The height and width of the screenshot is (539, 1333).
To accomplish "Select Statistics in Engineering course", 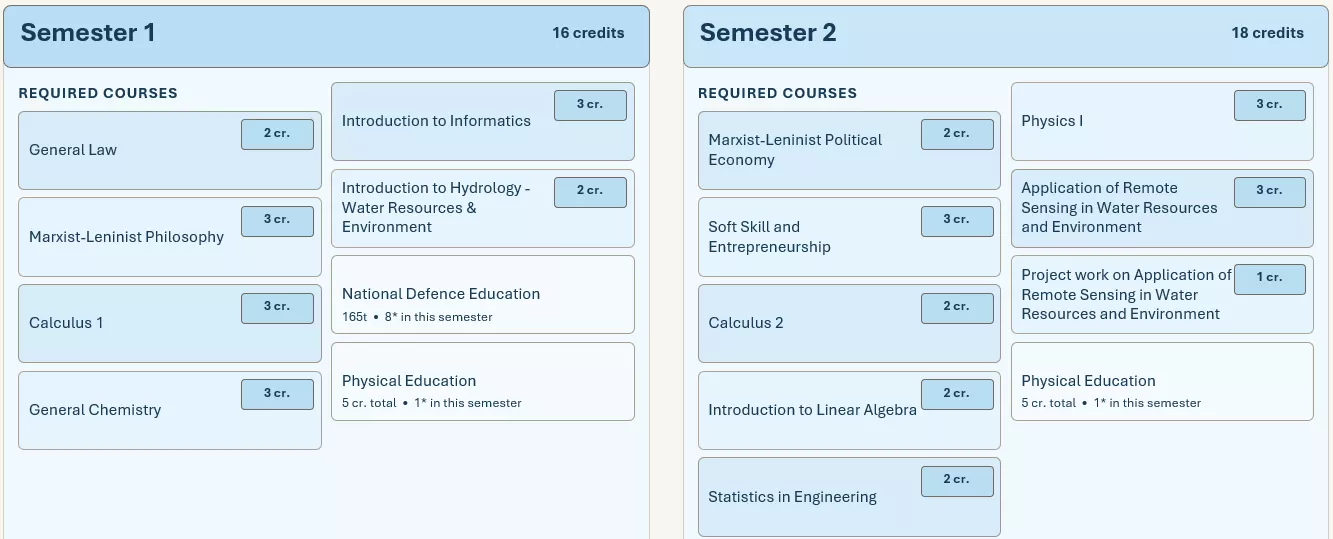I will pyautogui.click(x=849, y=497).
